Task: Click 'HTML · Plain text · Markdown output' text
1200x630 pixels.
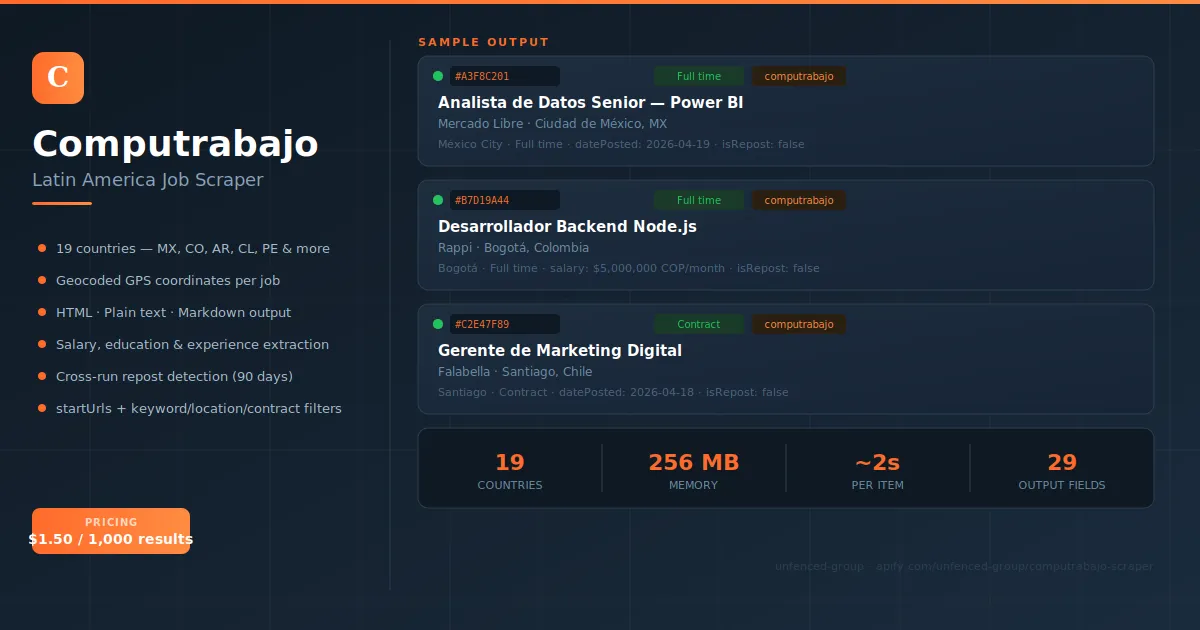Action: pyautogui.click(x=174, y=312)
